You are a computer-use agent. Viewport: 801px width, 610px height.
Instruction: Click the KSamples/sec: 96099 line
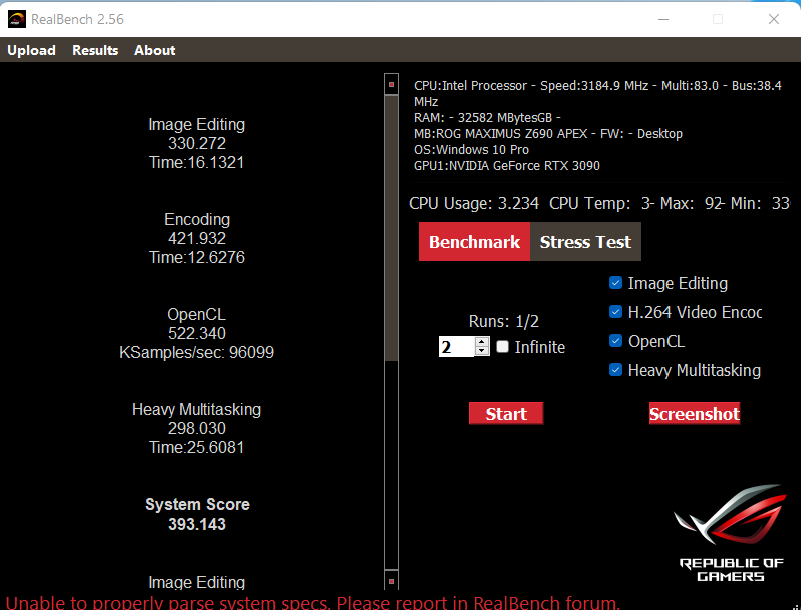click(x=197, y=352)
